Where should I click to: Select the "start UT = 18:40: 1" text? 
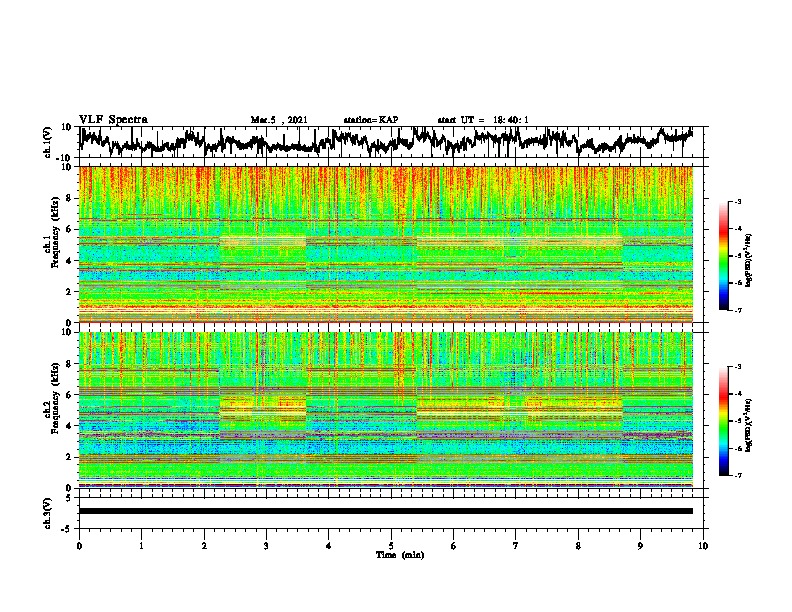[483, 120]
